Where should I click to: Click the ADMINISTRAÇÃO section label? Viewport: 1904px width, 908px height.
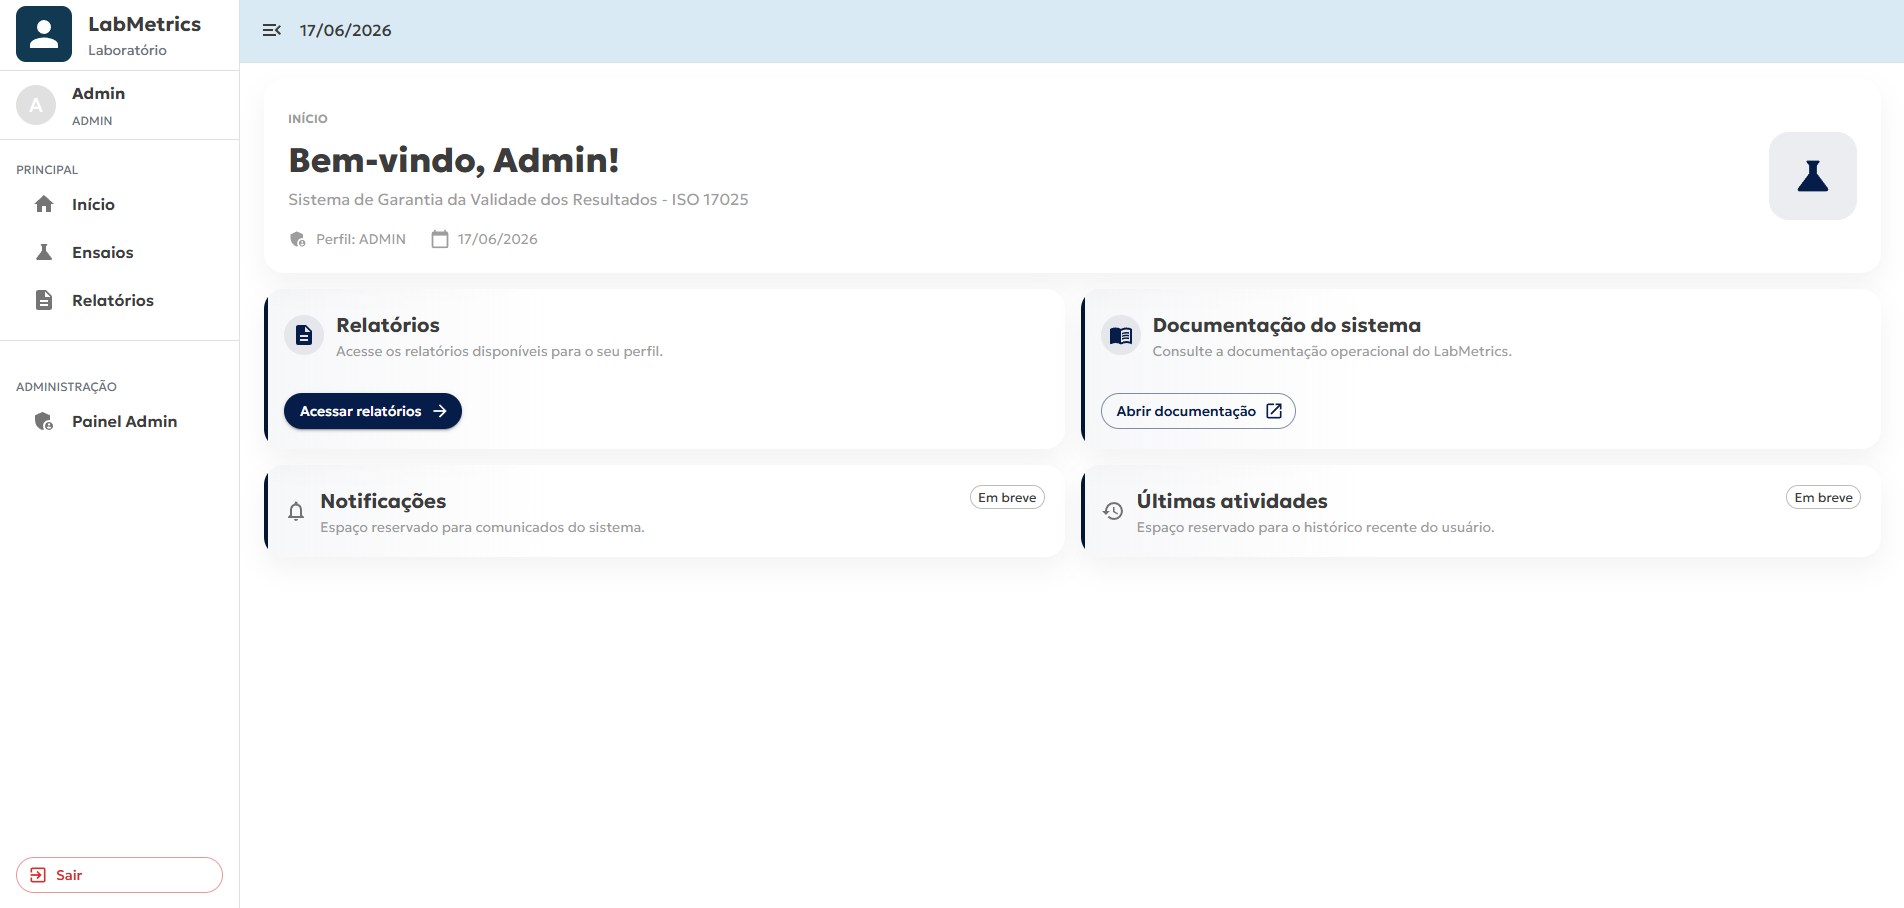click(66, 387)
